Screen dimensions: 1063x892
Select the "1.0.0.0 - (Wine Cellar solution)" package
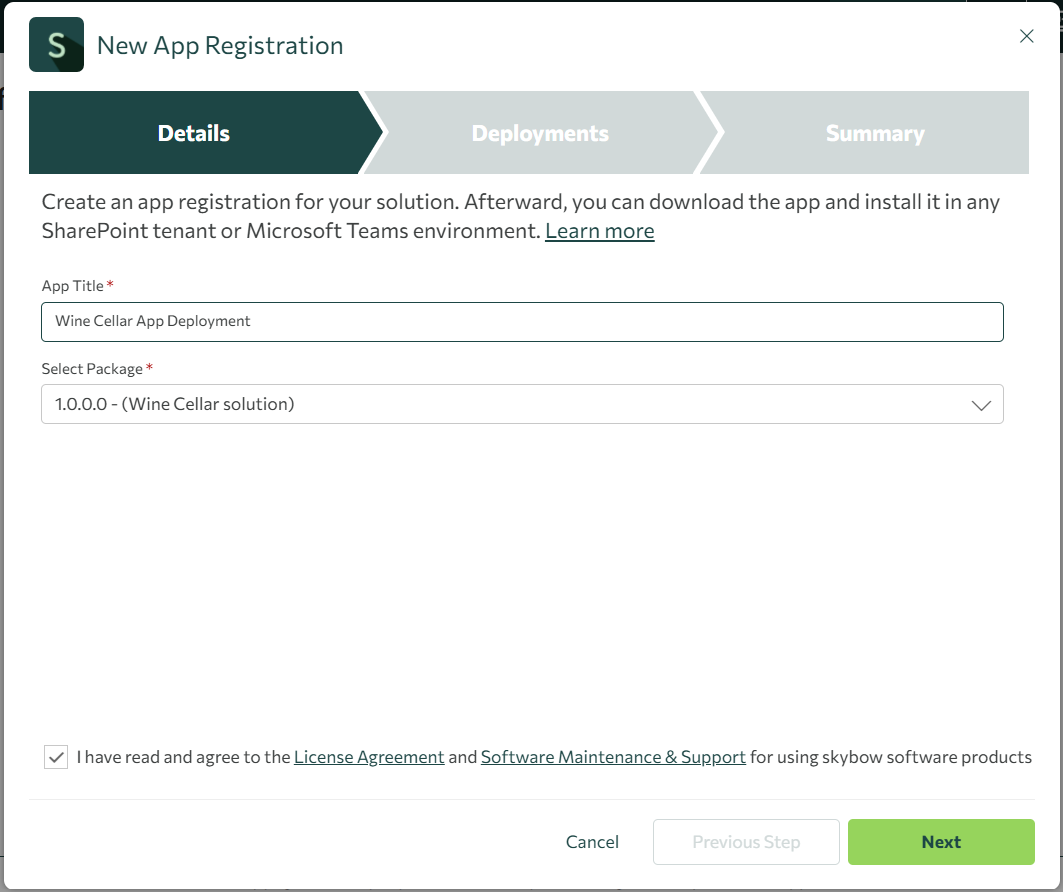click(x=522, y=404)
